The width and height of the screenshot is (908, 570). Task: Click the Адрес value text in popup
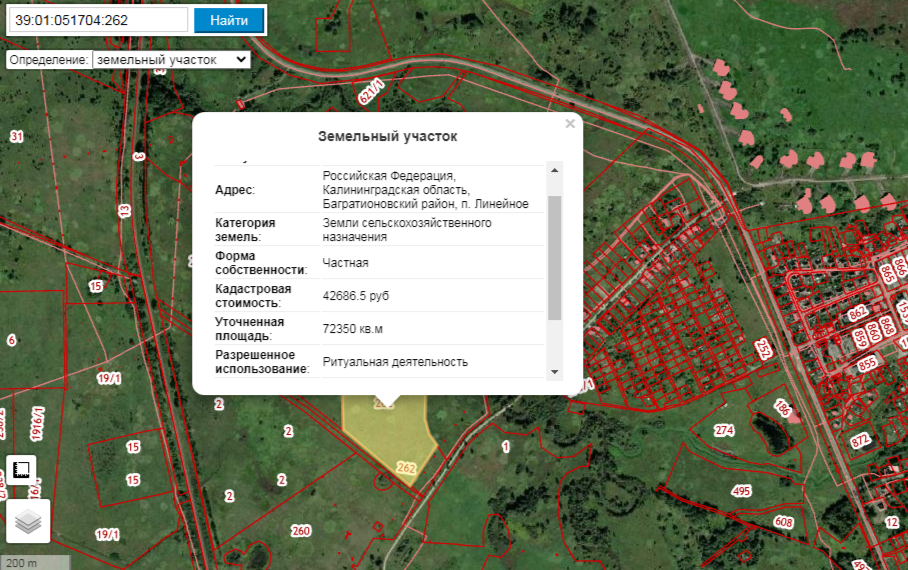[x=425, y=189]
